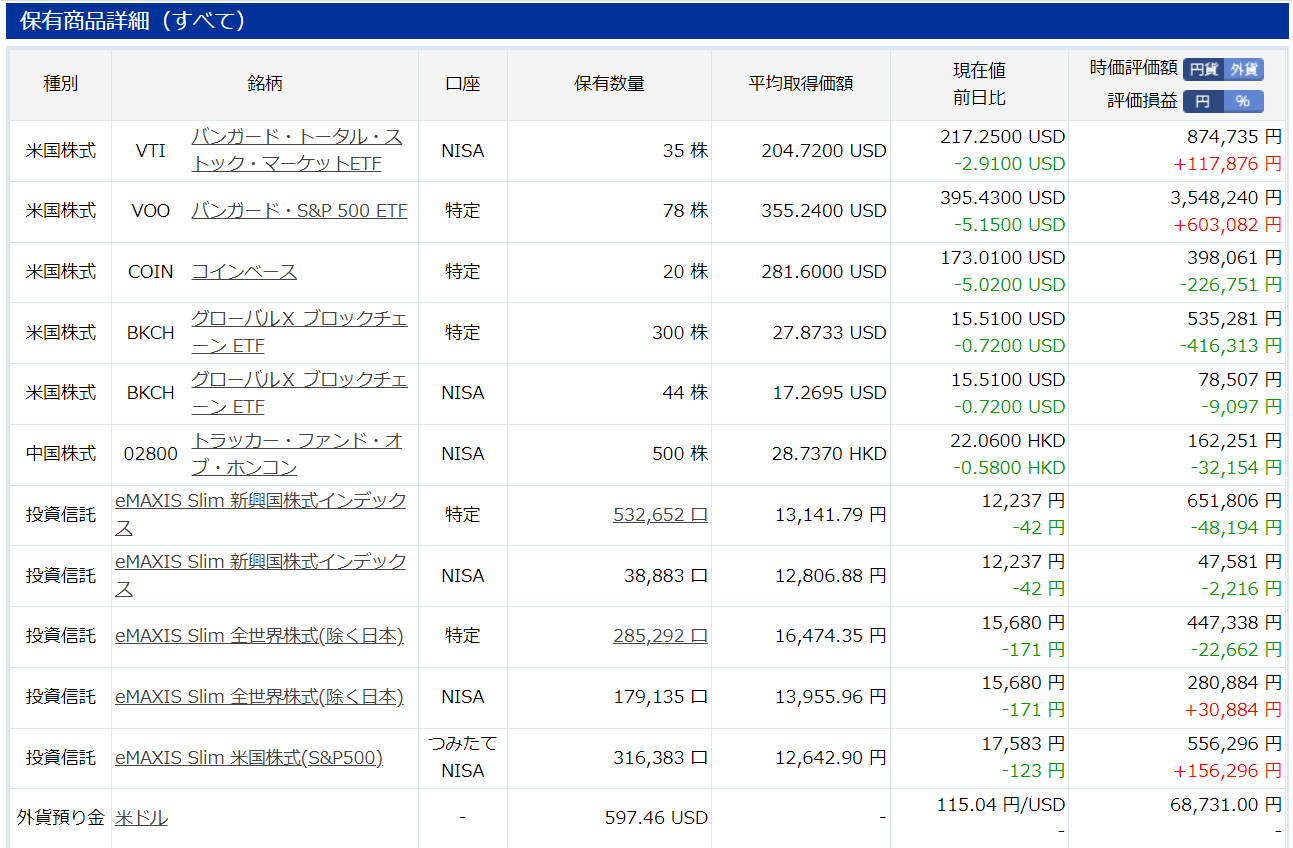Screen dimensions: 1293x848
Task: Click the 02800 ticker code
Action: [151, 454]
